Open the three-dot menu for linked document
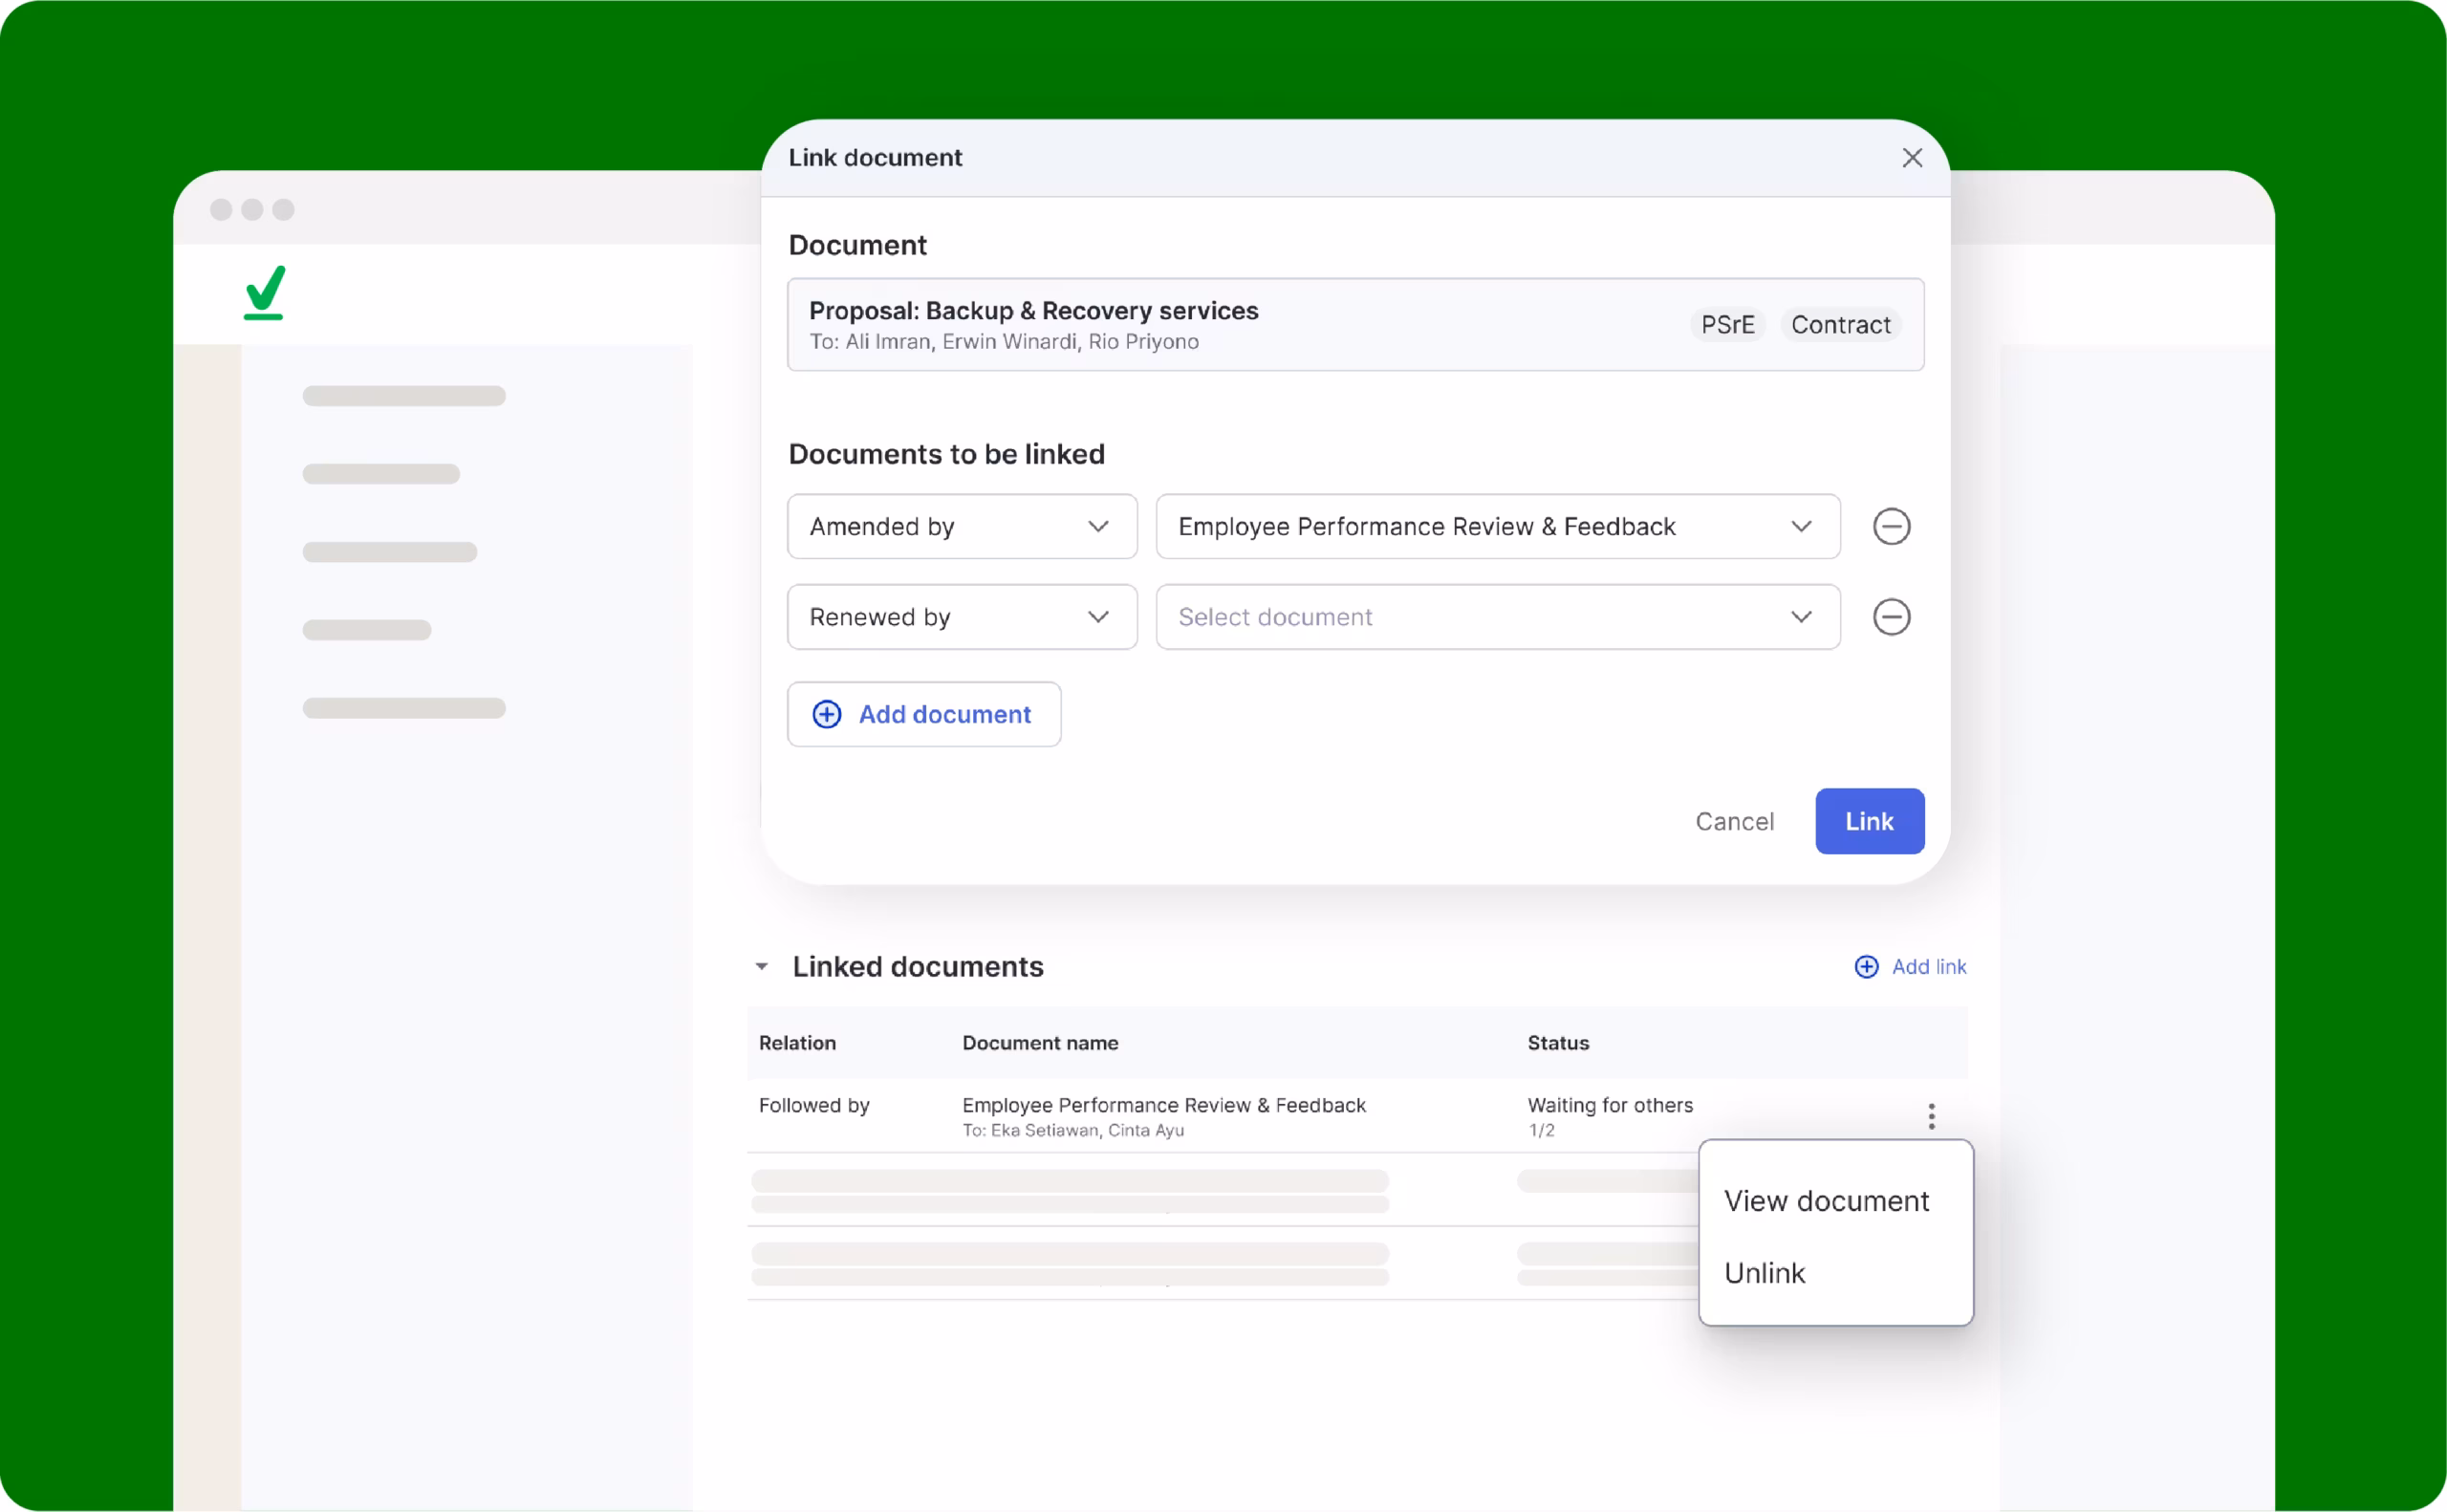 1930,1116
